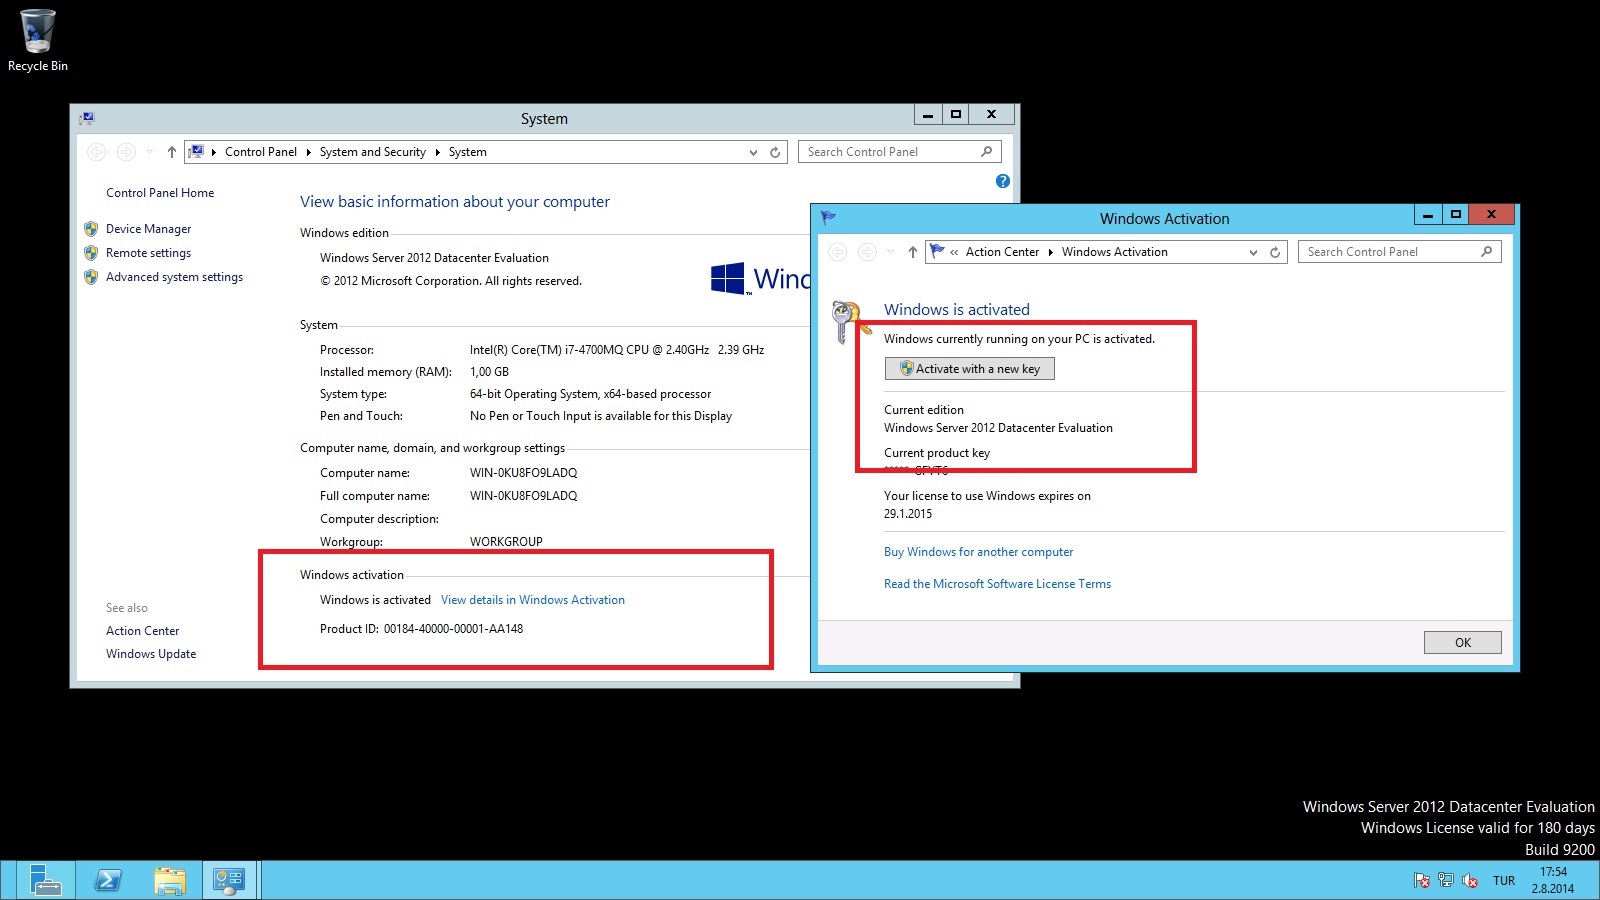
Task: Open Control Panel Home link
Action: [x=160, y=193]
